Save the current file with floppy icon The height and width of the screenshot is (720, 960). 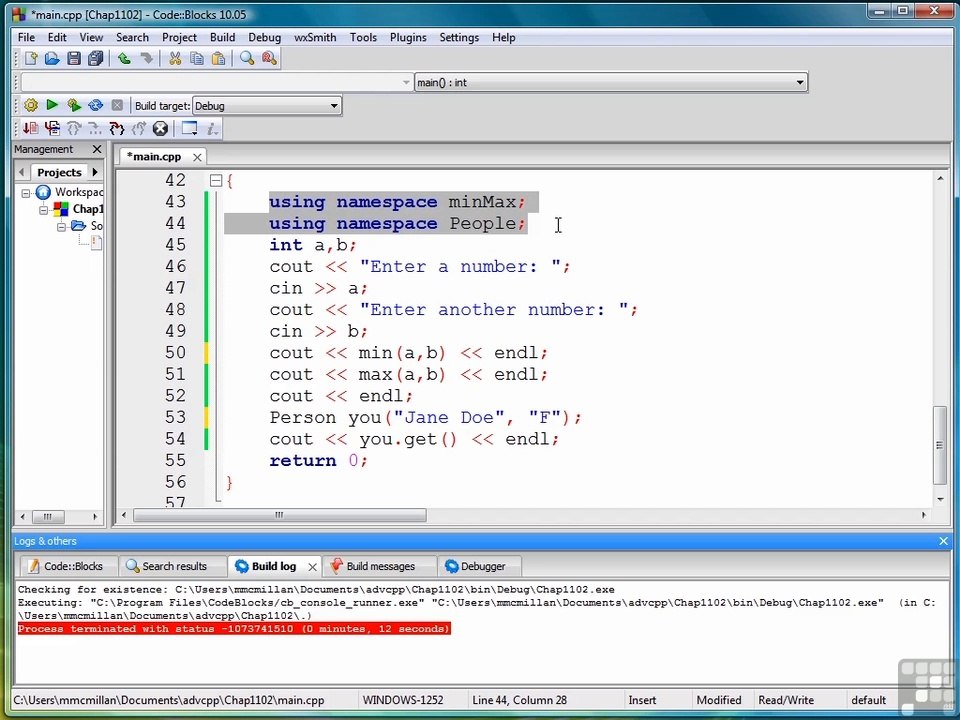[74, 58]
